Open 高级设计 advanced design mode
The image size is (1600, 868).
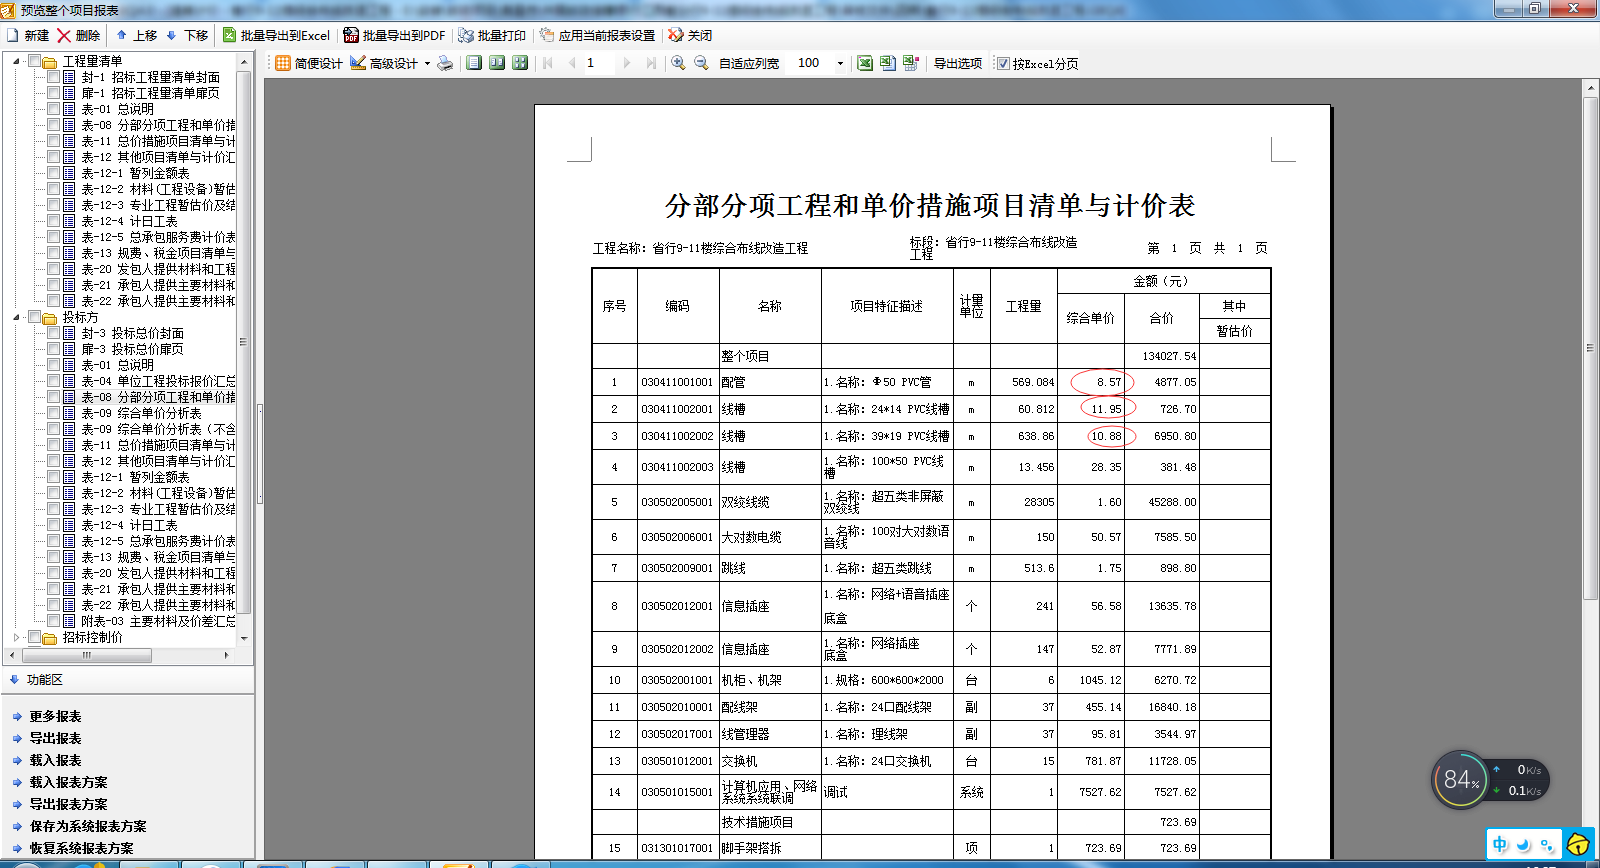384,63
